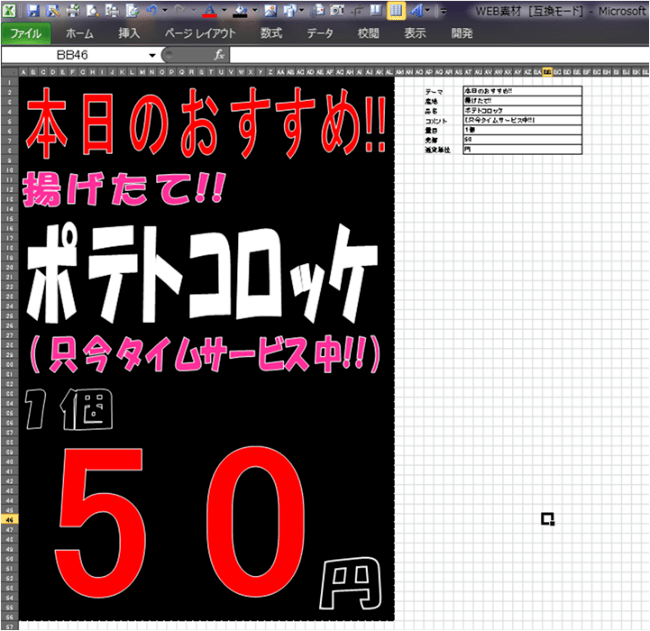Open the font colour palette dropdown arrow

224,10
